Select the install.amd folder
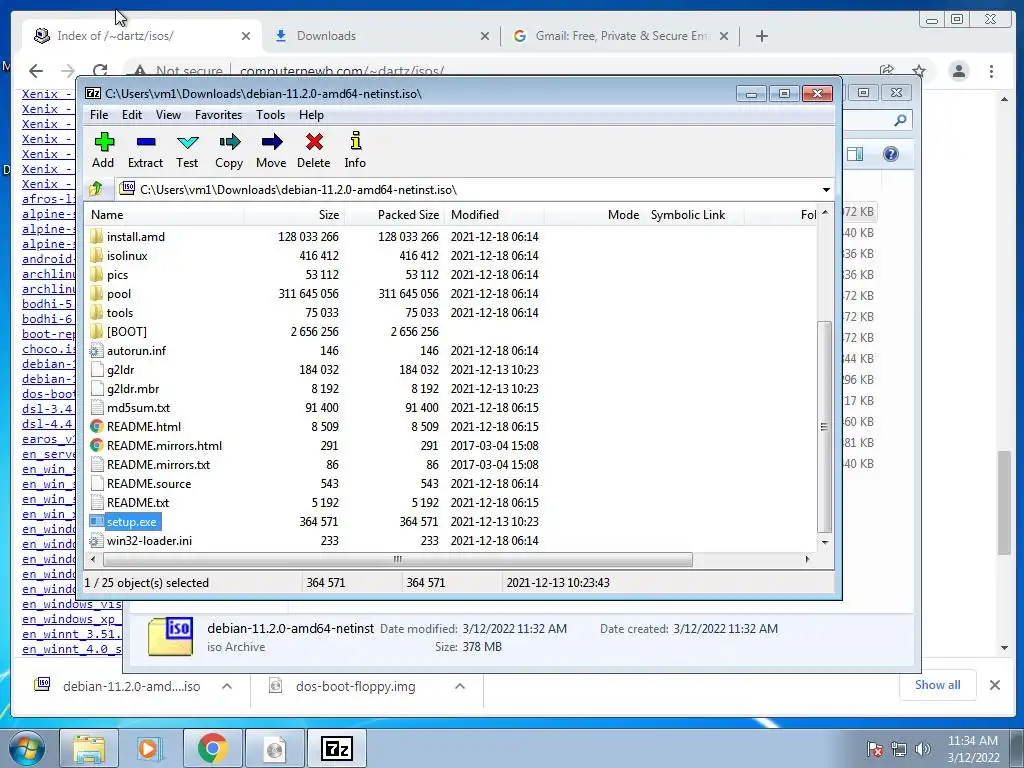 (136, 237)
